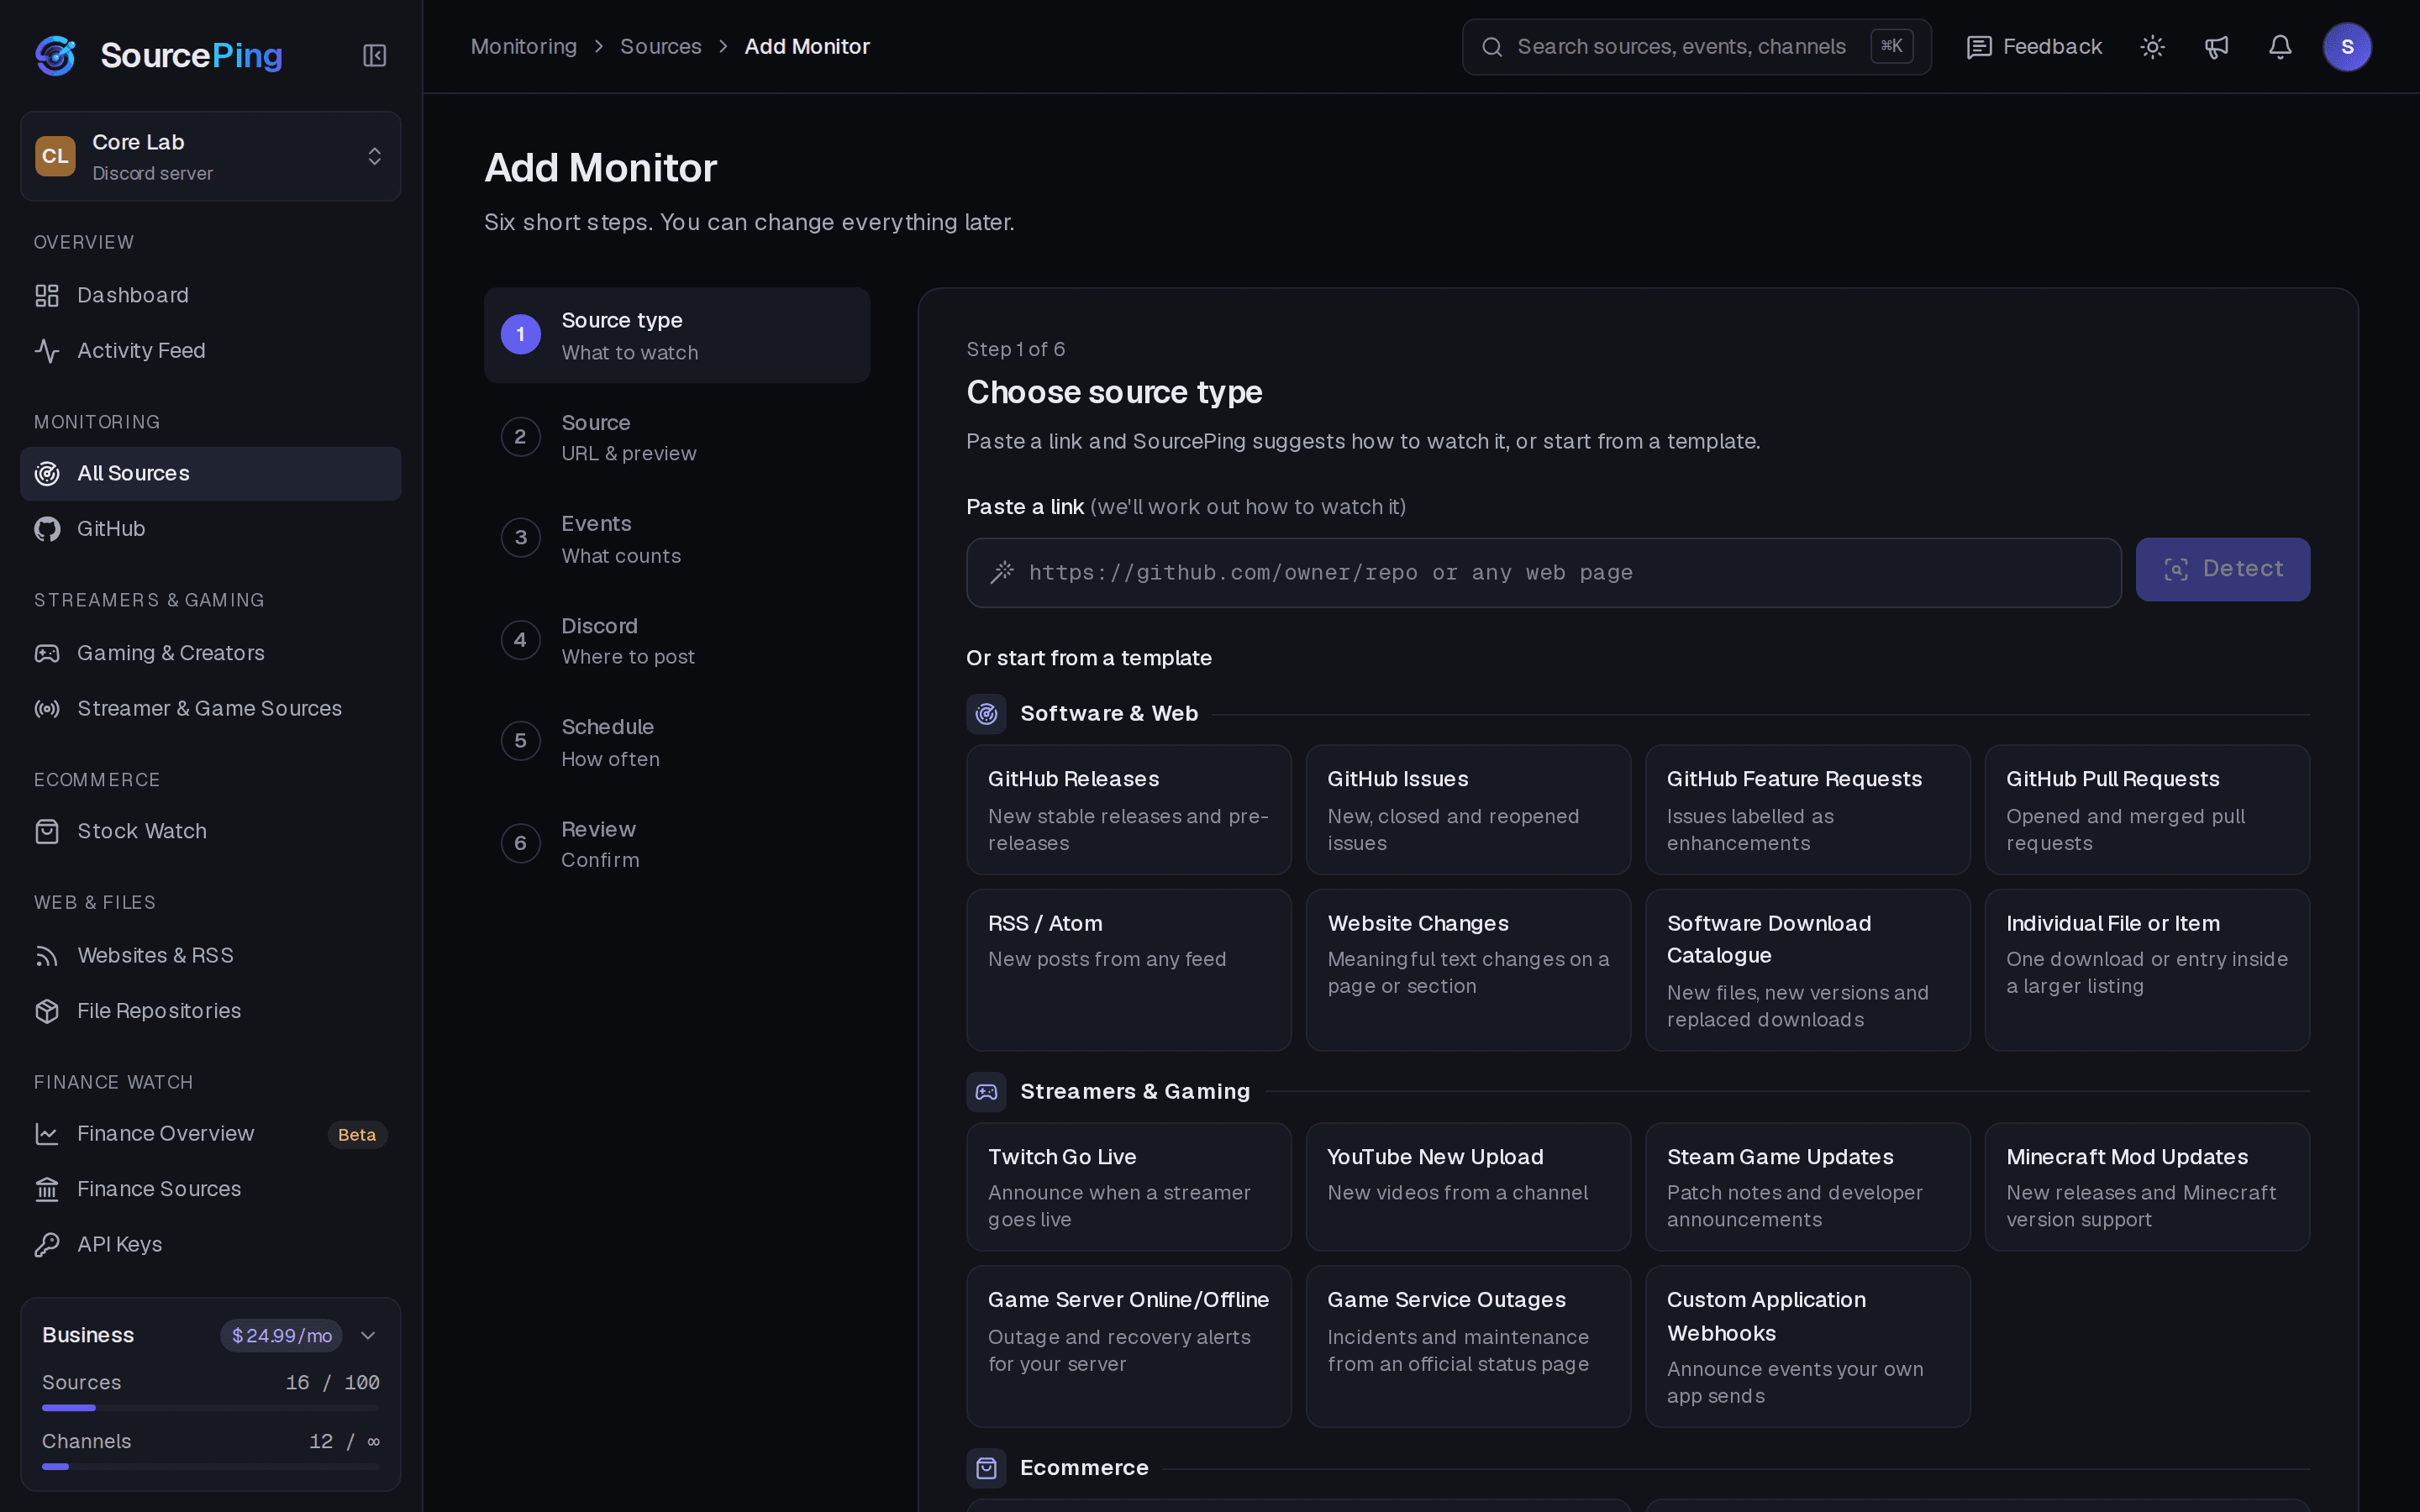Click the API Keys key icon

coord(47,1244)
